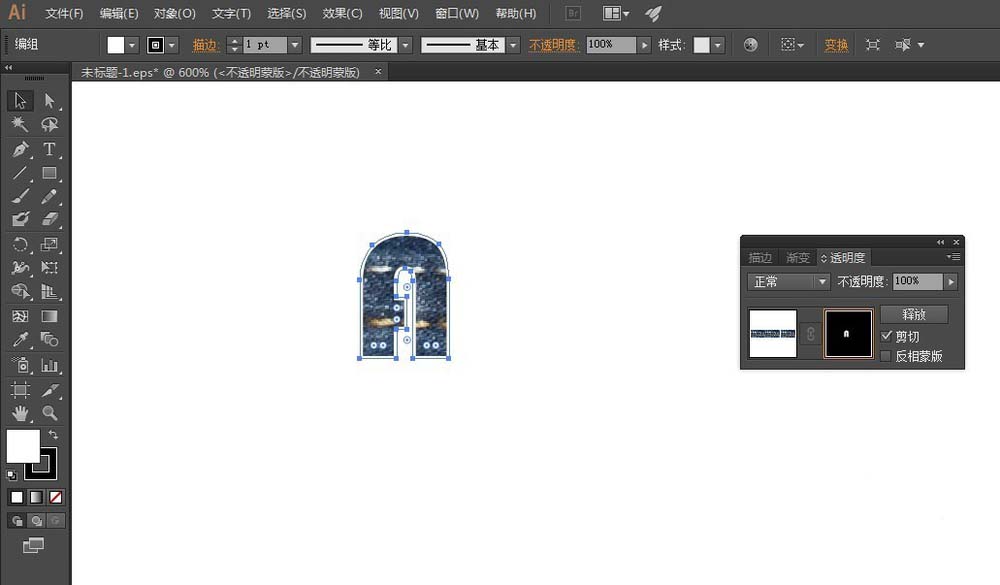Open fill color dropdown in control bar
The width and height of the screenshot is (1000, 585).
pyautogui.click(x=132, y=45)
